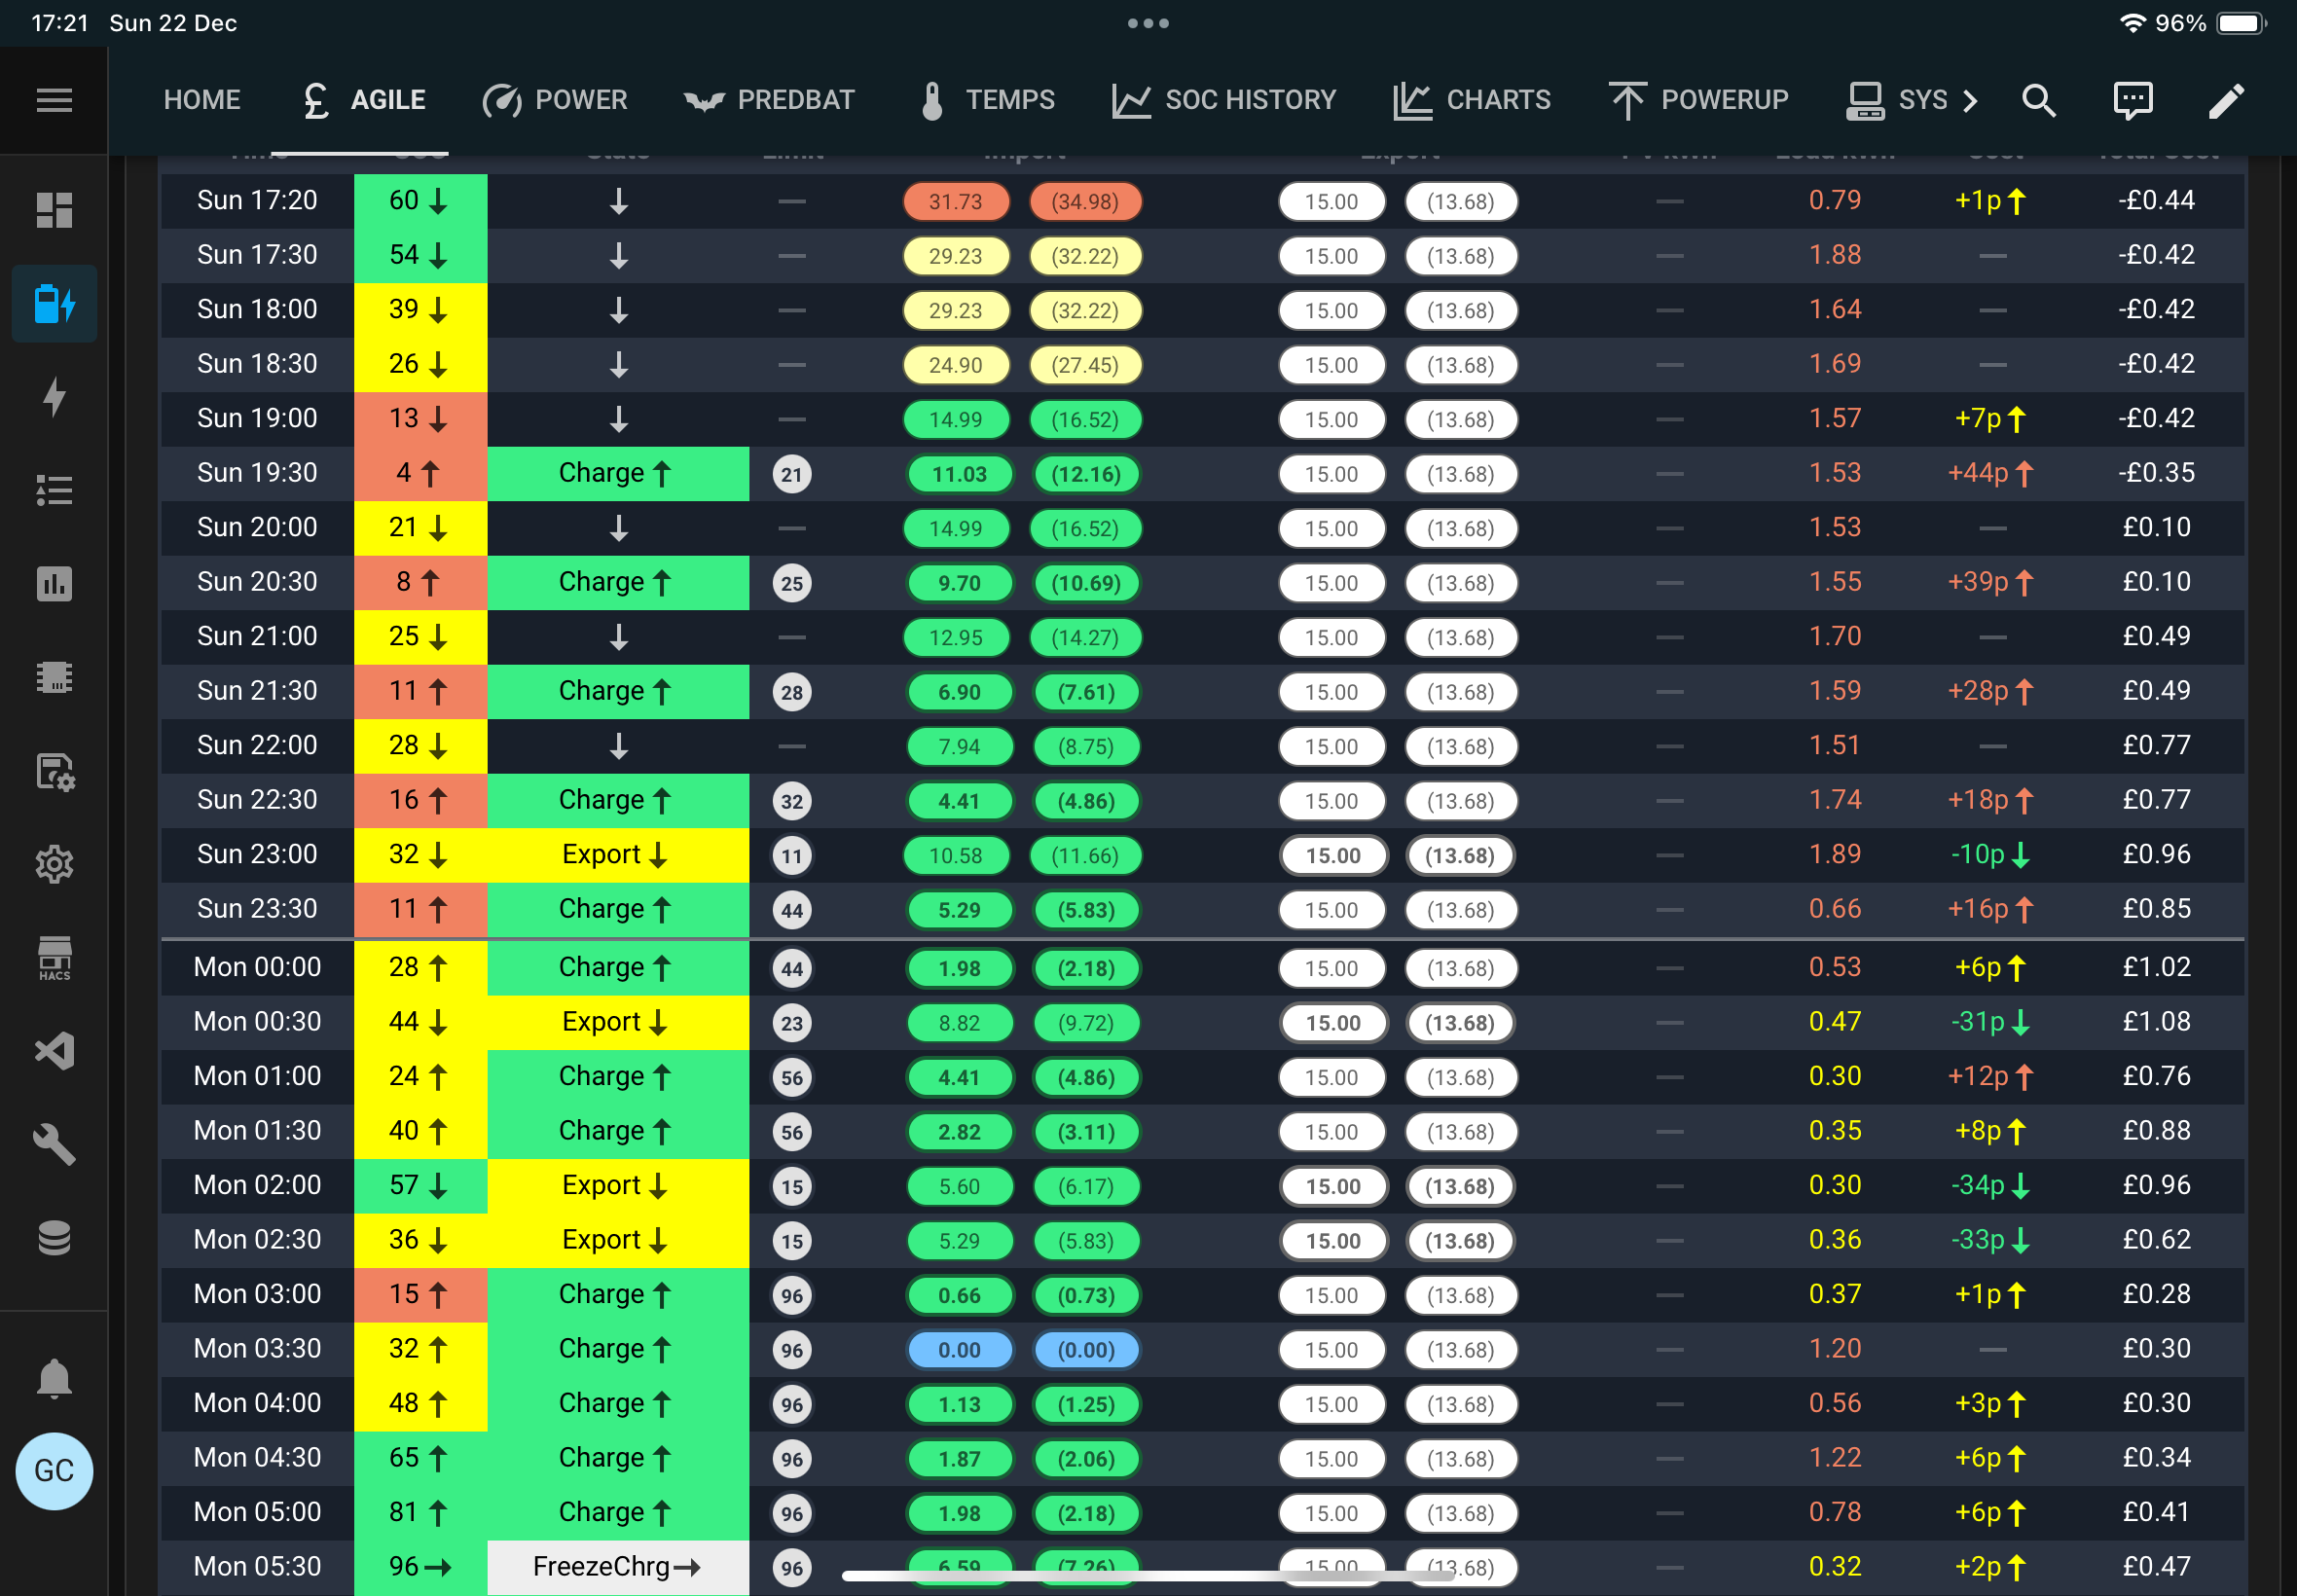
Task: Open the search magnifier icon
Action: [x=2038, y=100]
